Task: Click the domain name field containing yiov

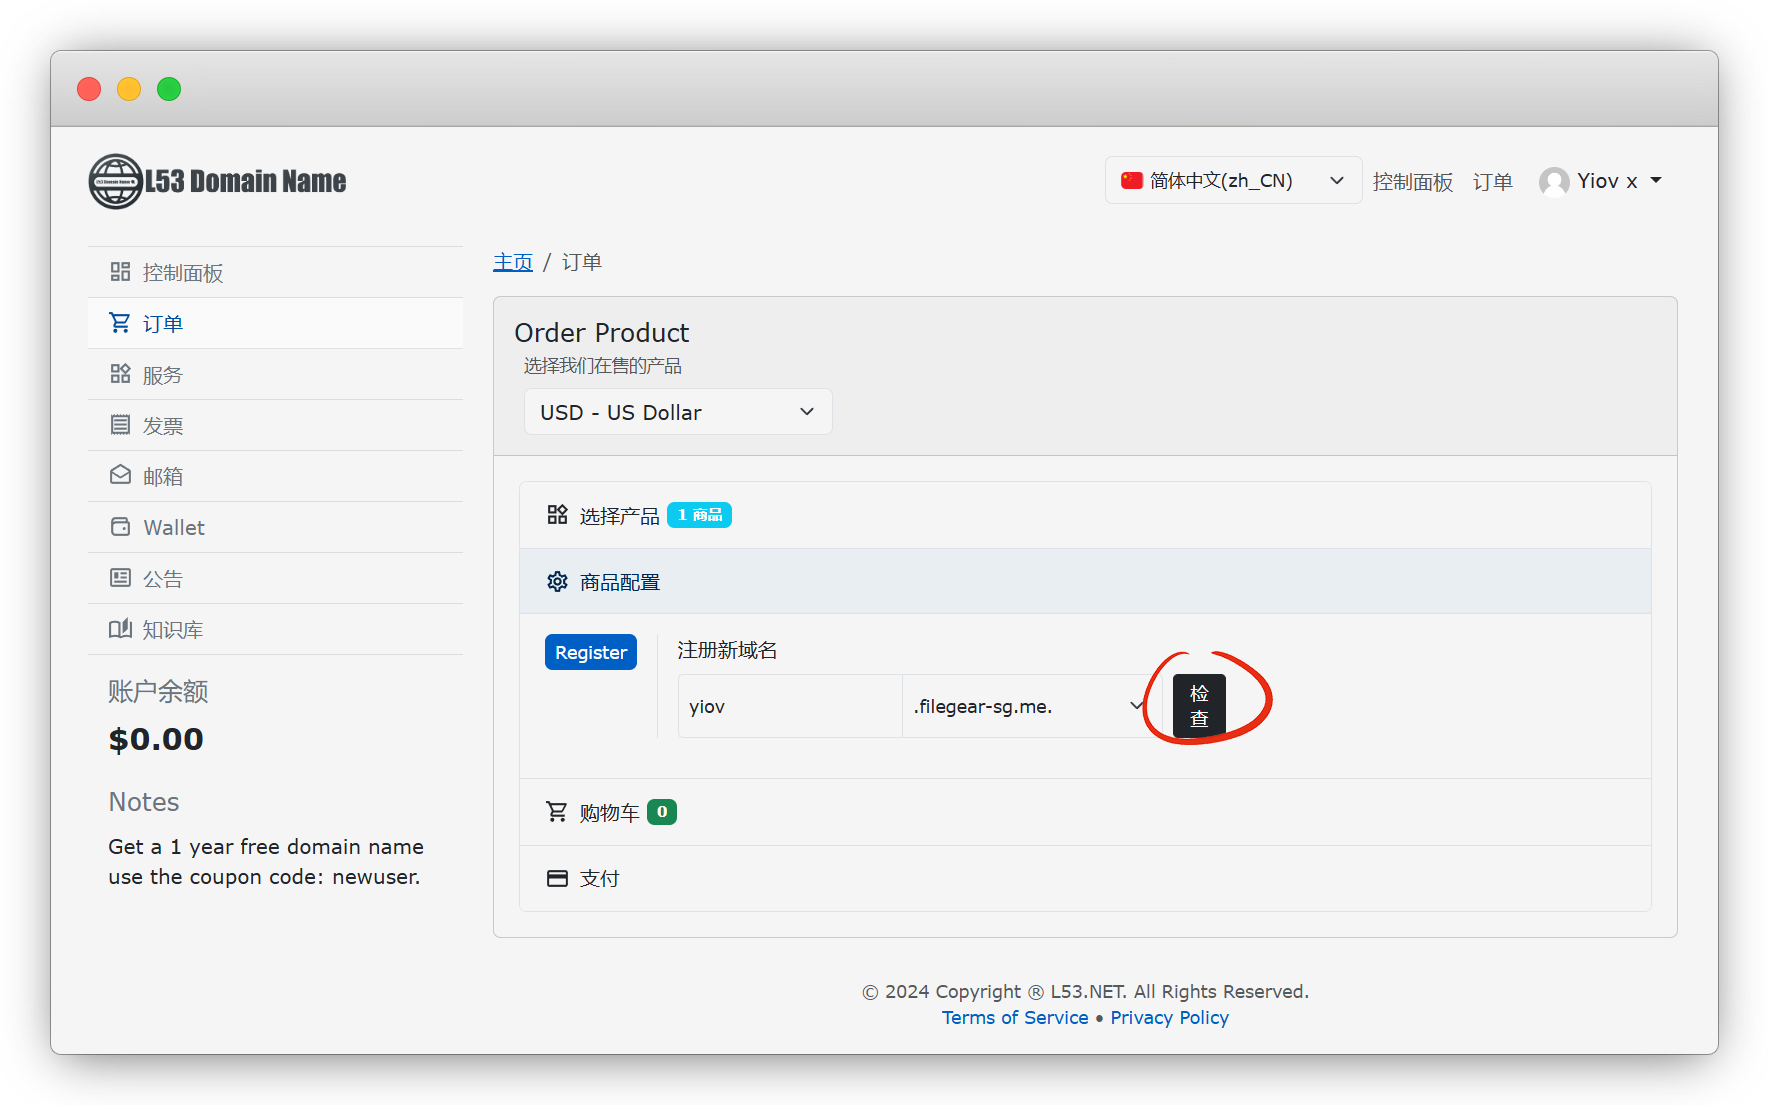Action: coord(789,706)
